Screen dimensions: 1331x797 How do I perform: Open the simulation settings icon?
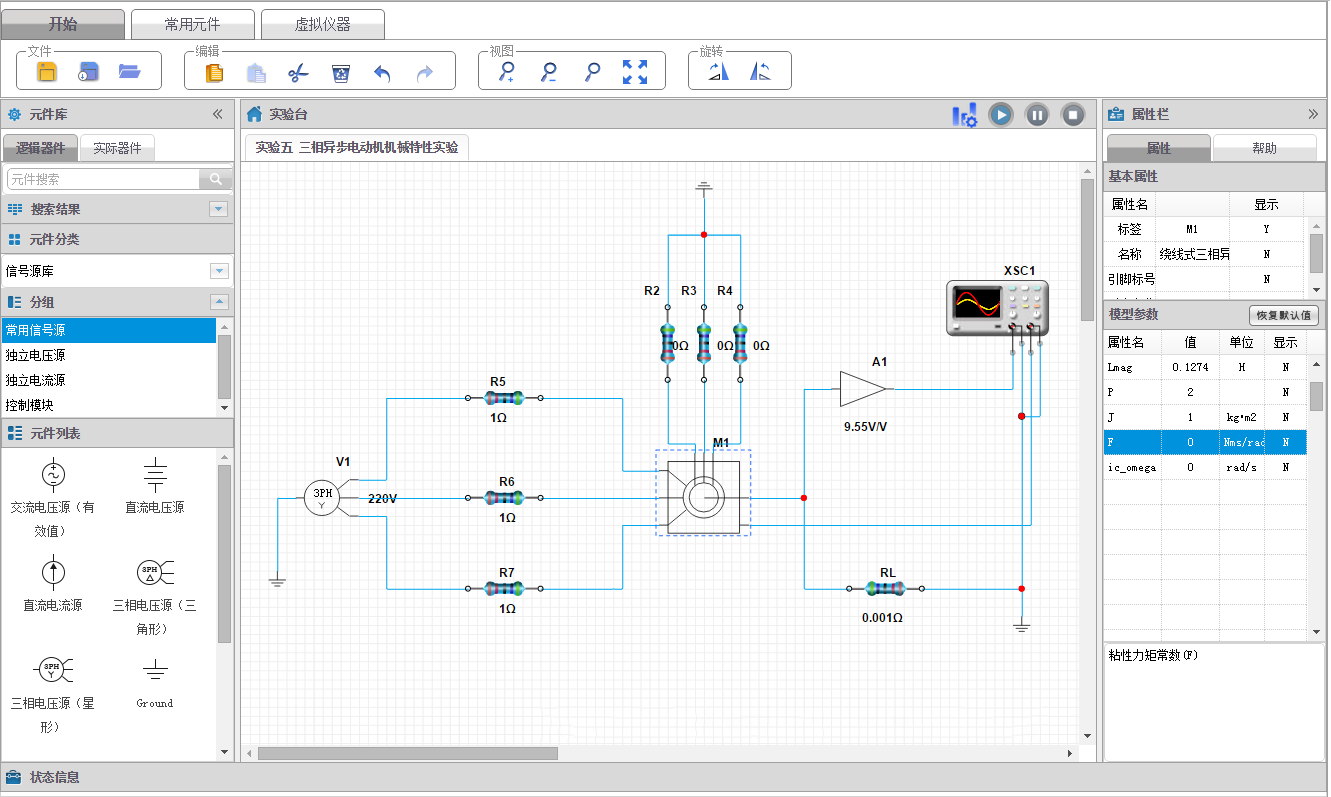click(964, 115)
